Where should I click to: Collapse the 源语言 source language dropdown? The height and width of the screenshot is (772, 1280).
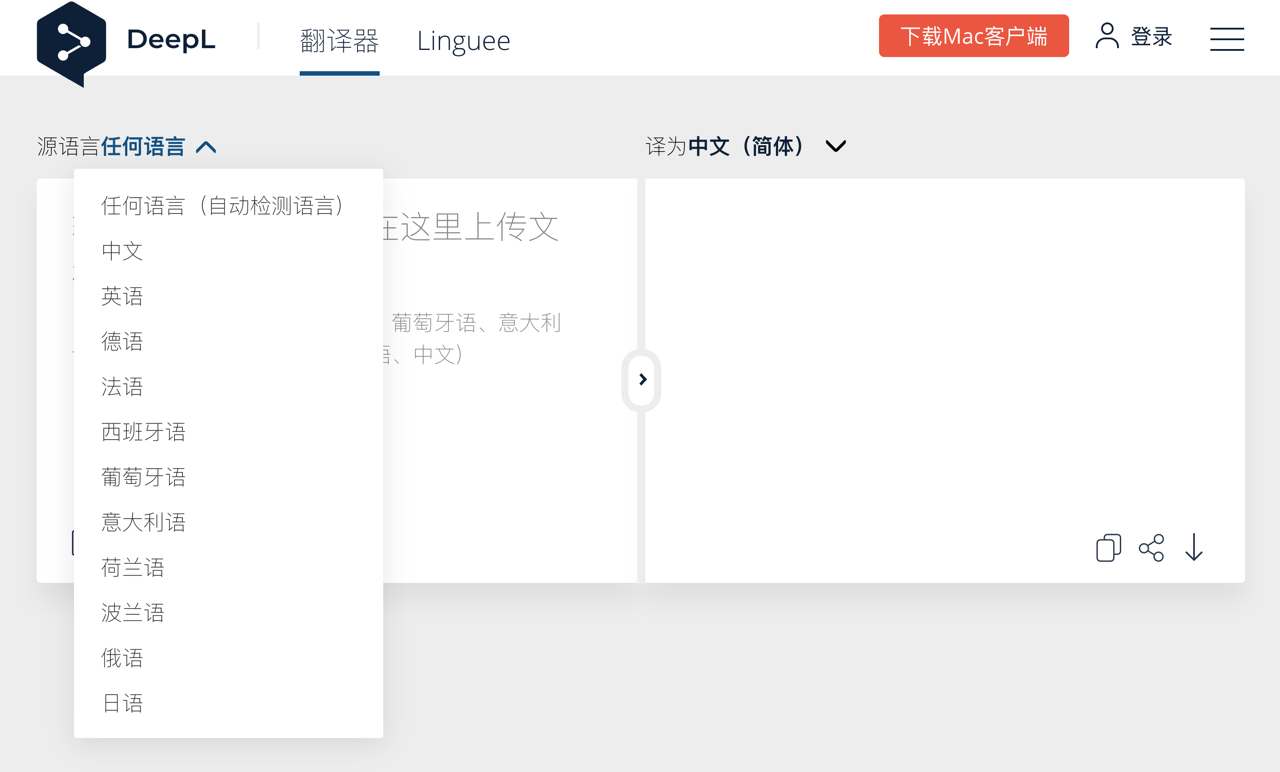(x=127, y=147)
